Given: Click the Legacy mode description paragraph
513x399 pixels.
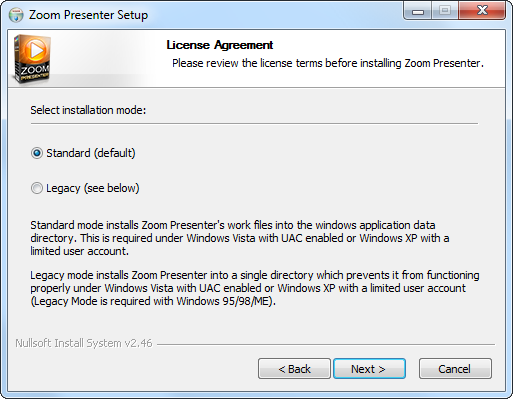Looking at the screenshot, I should [255, 288].
